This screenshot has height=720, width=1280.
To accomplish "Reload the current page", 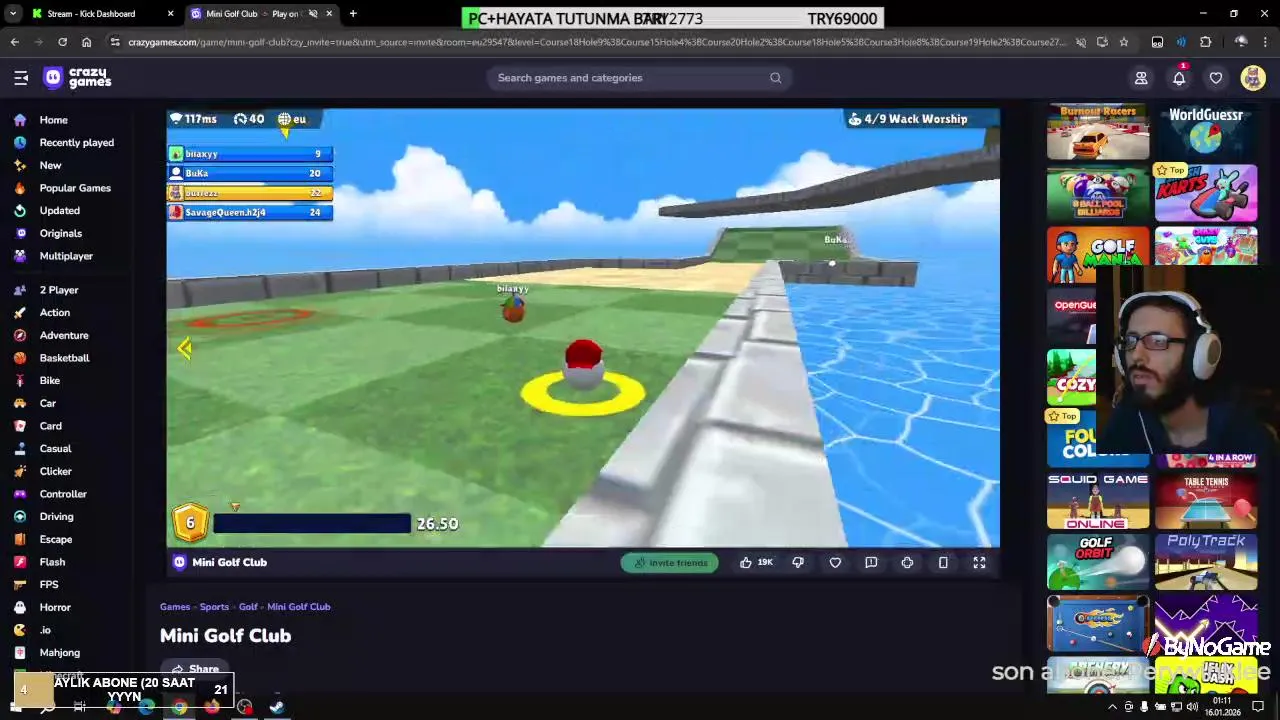I will point(62,42).
